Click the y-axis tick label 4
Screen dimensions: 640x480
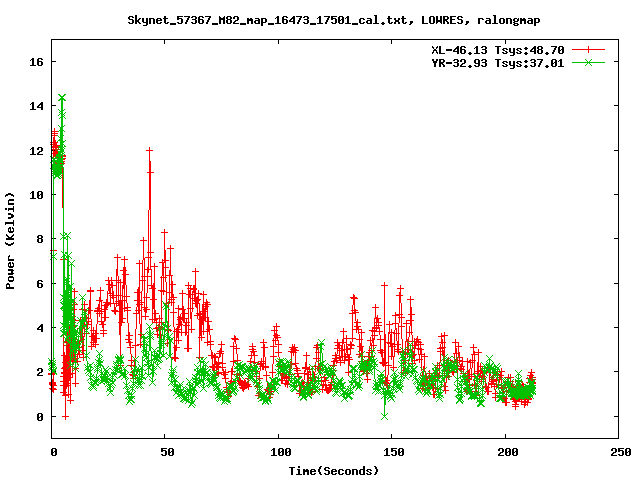(x=40, y=328)
